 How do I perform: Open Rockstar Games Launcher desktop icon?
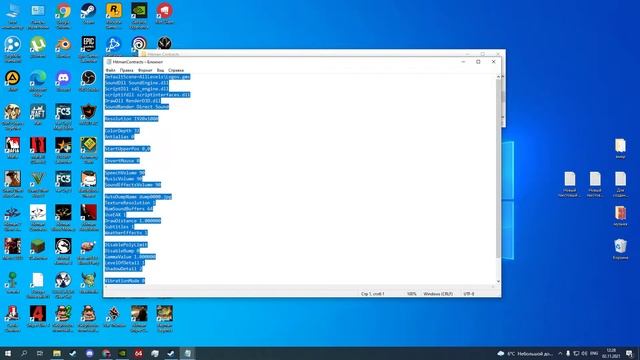[113, 16]
